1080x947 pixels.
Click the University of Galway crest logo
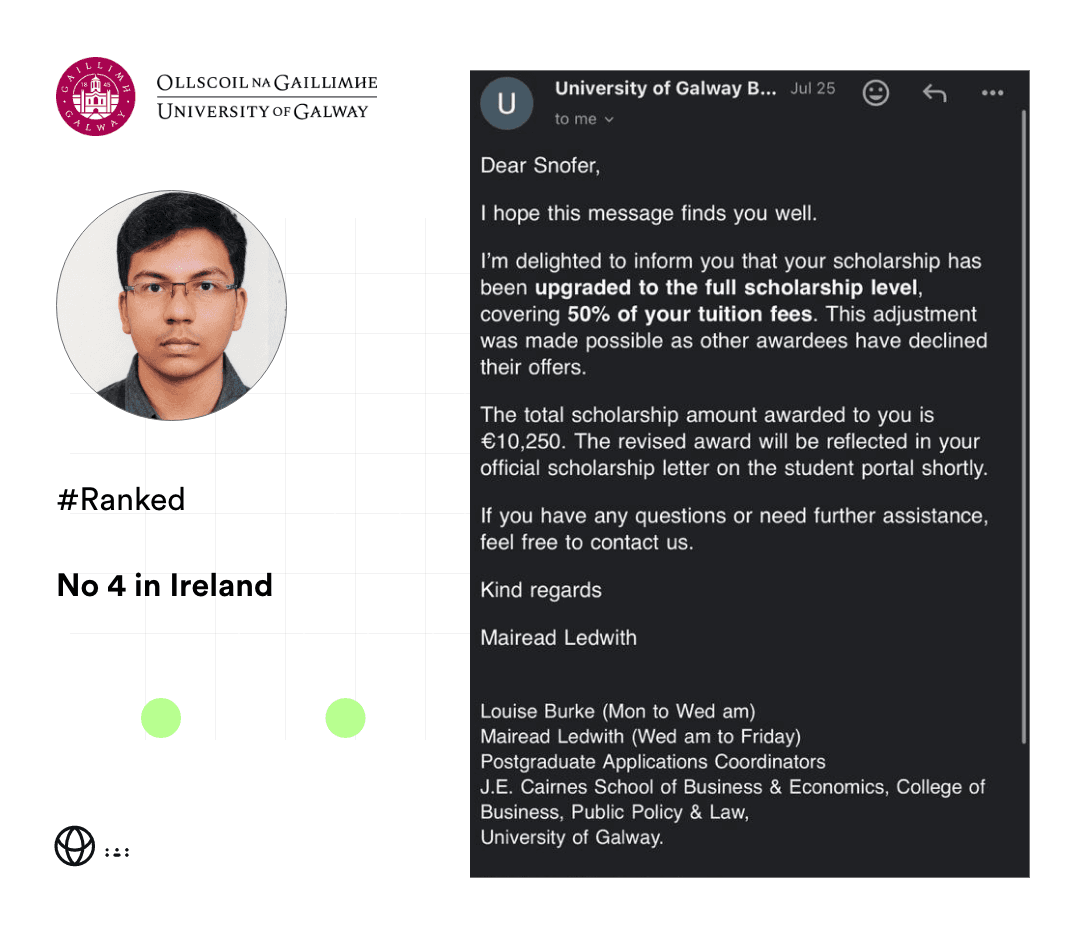tap(96, 96)
